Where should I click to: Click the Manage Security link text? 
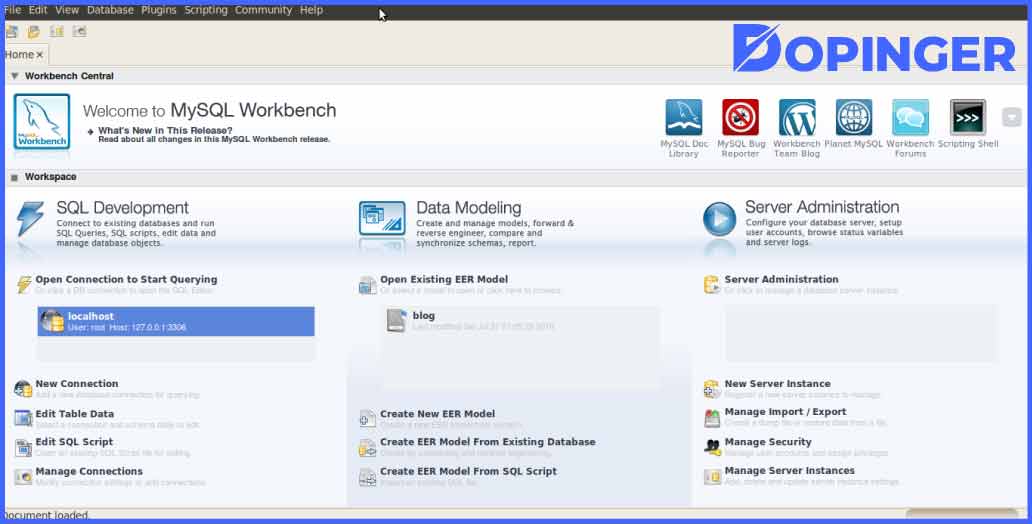point(768,442)
